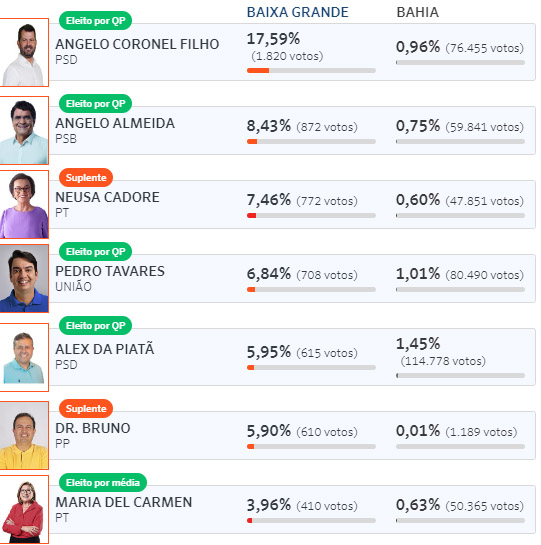Click the DR. BRUNO candidate name
The height and width of the screenshot is (545, 541).
click(x=93, y=428)
